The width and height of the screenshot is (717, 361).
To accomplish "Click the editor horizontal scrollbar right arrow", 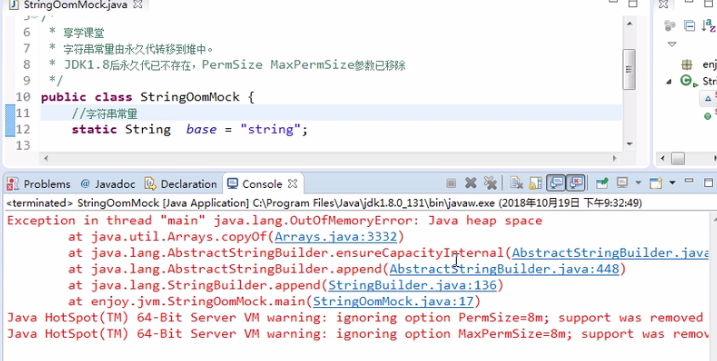I will [615, 158].
